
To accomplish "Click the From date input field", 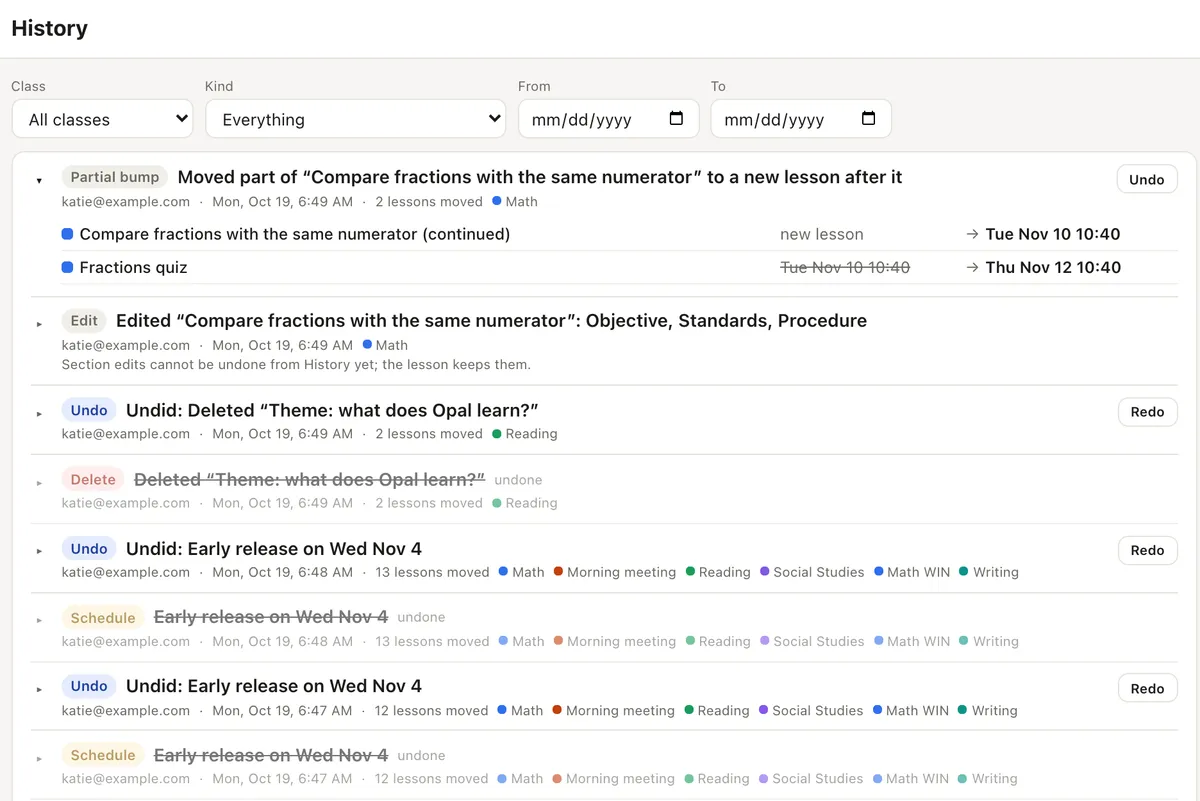I will pyautogui.click(x=608, y=119).
